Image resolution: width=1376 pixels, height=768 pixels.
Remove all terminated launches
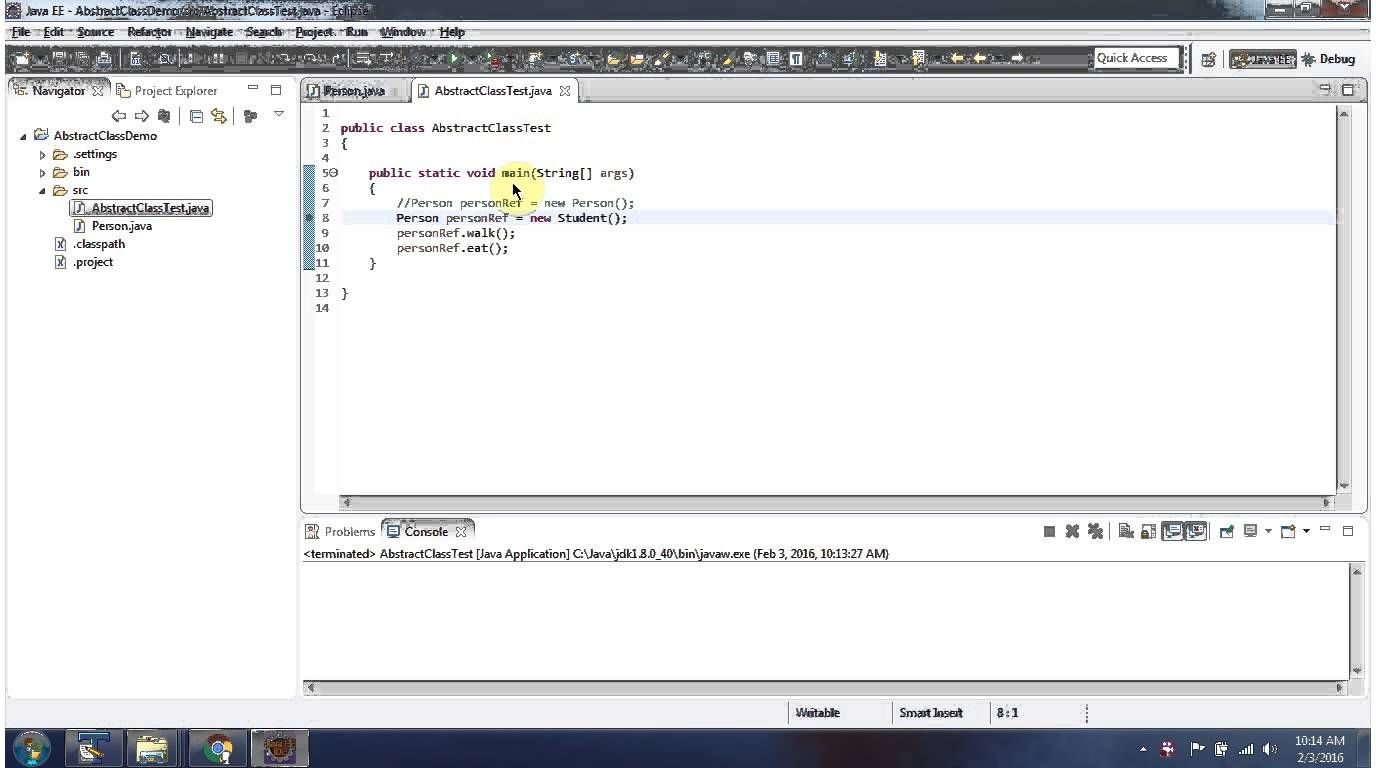click(1095, 531)
